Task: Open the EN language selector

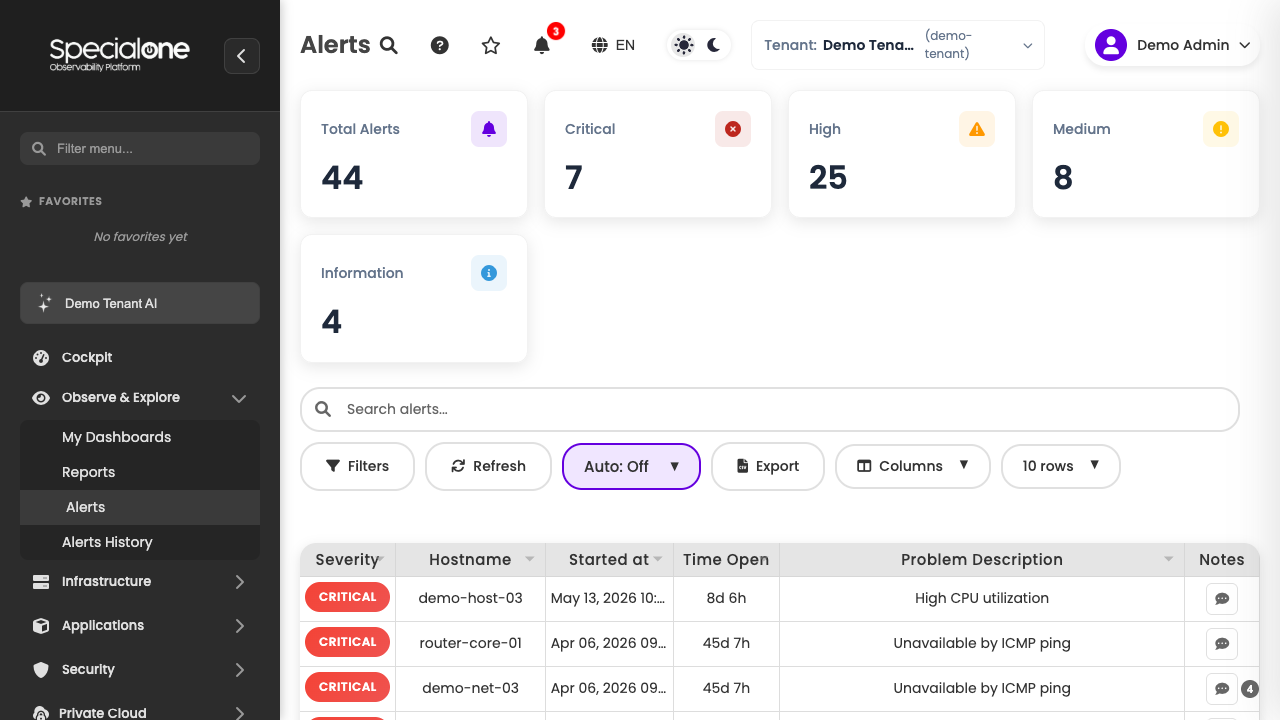Action: coord(613,45)
